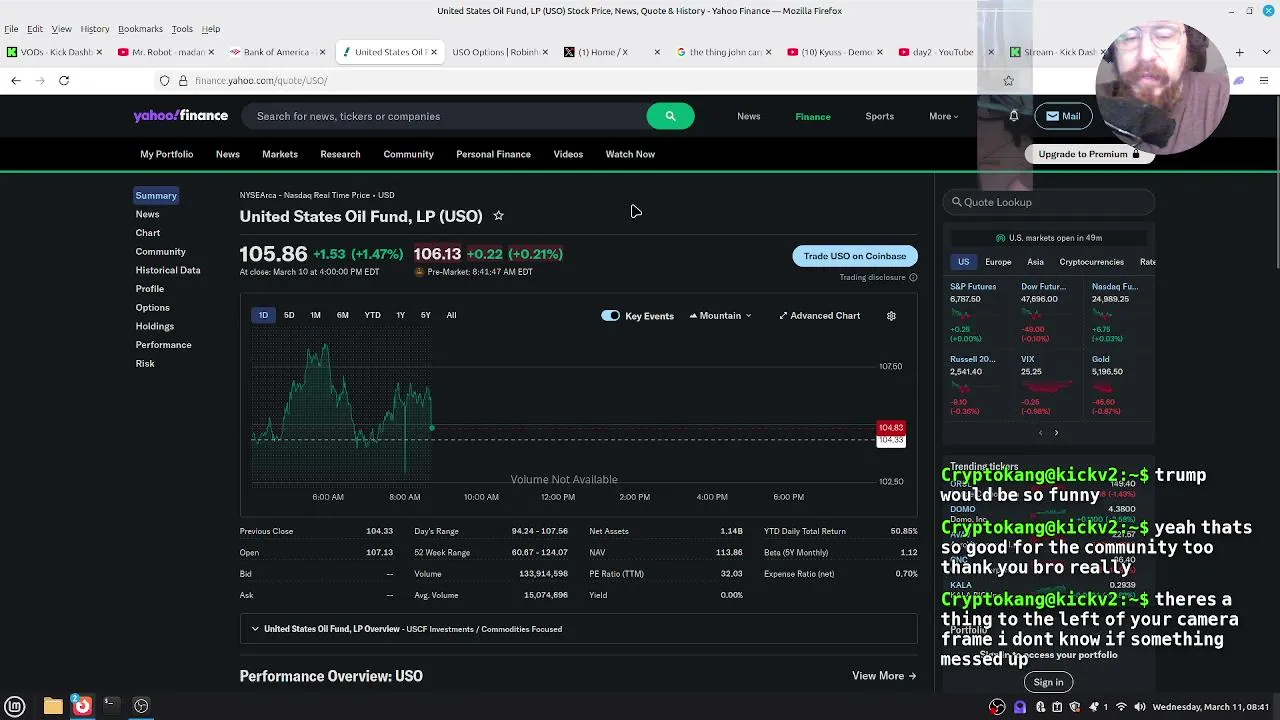Switch markets panel to Europe tab

998,262
